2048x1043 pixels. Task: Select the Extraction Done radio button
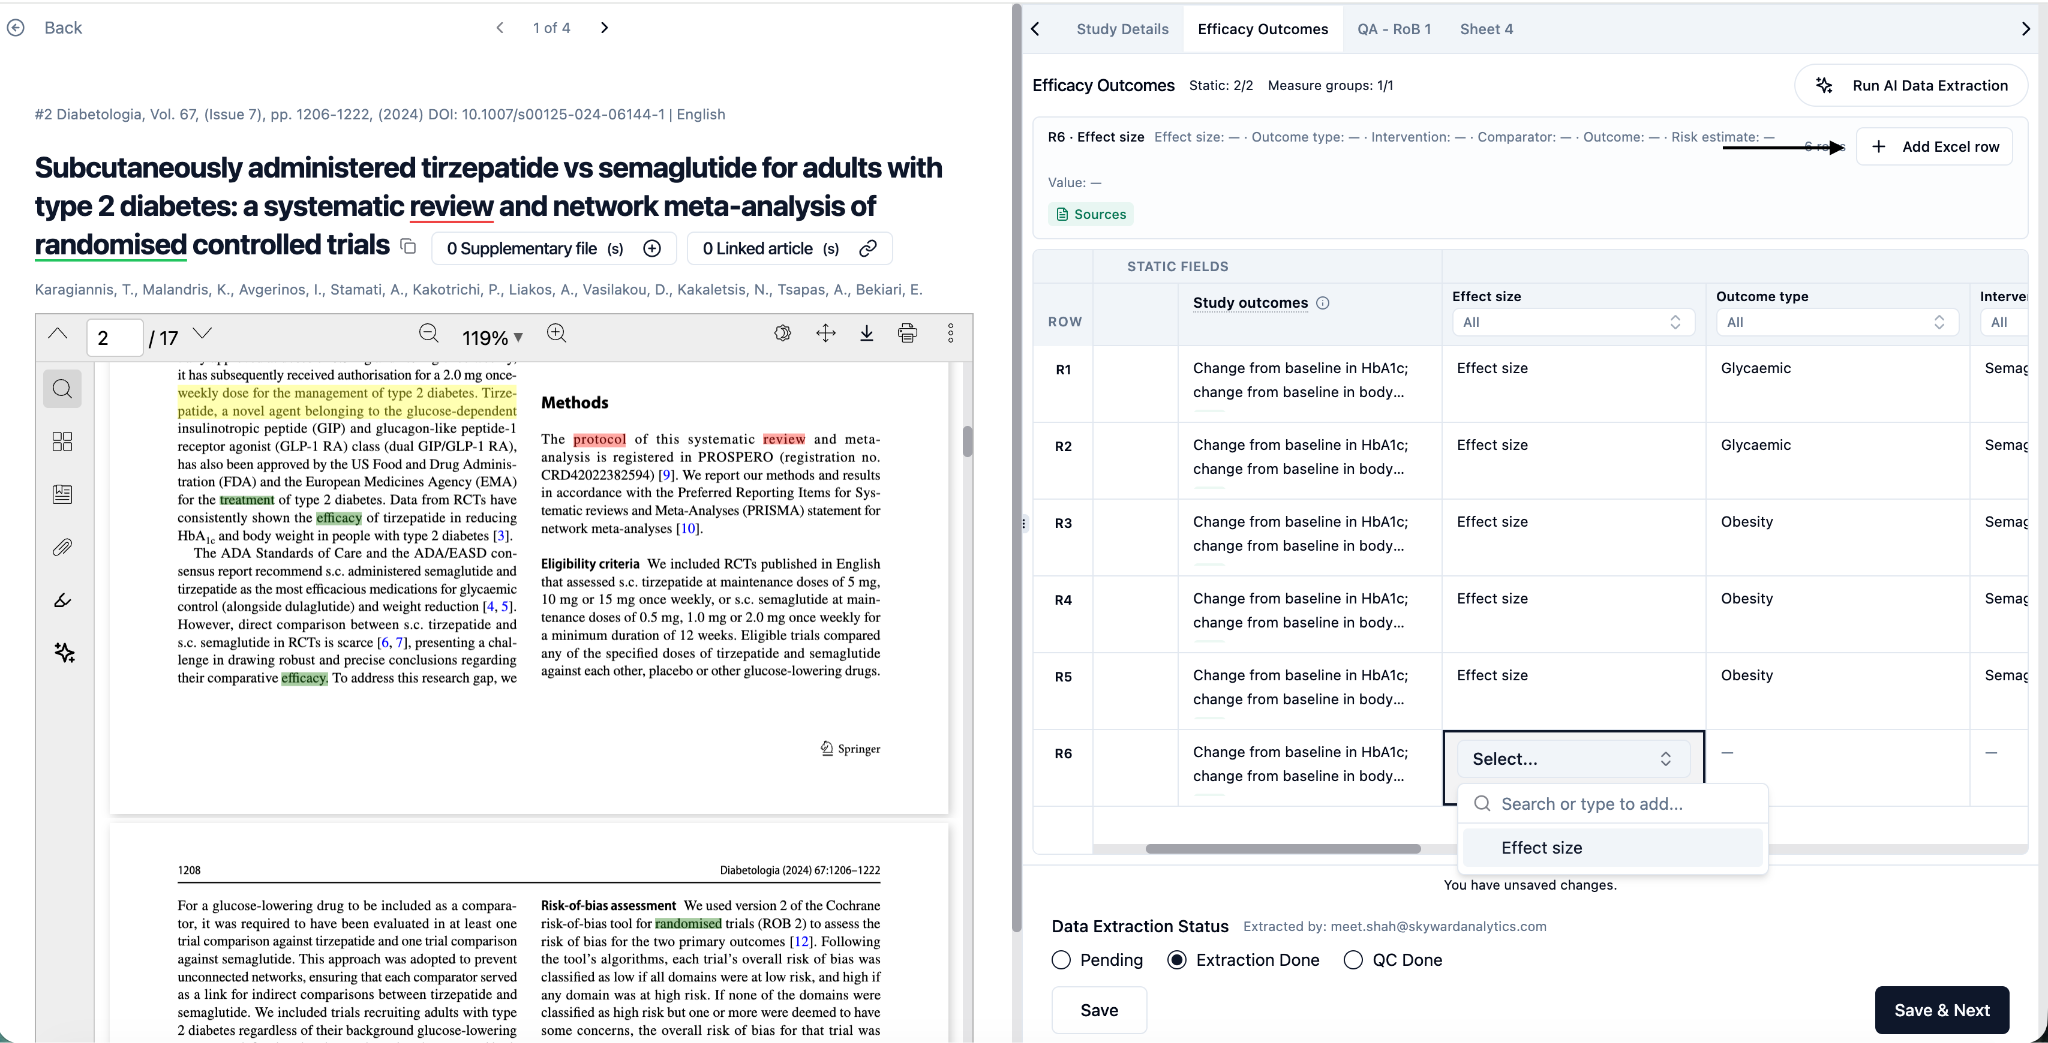click(x=1177, y=960)
